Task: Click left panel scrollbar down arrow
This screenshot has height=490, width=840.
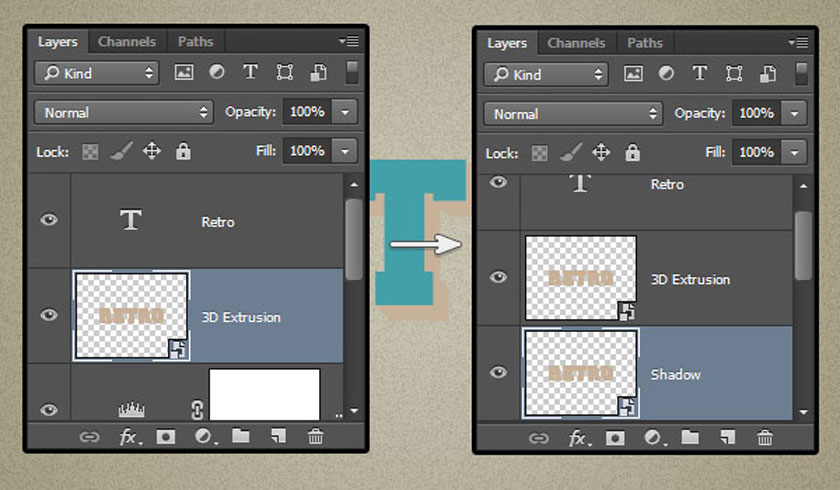Action: tap(354, 411)
